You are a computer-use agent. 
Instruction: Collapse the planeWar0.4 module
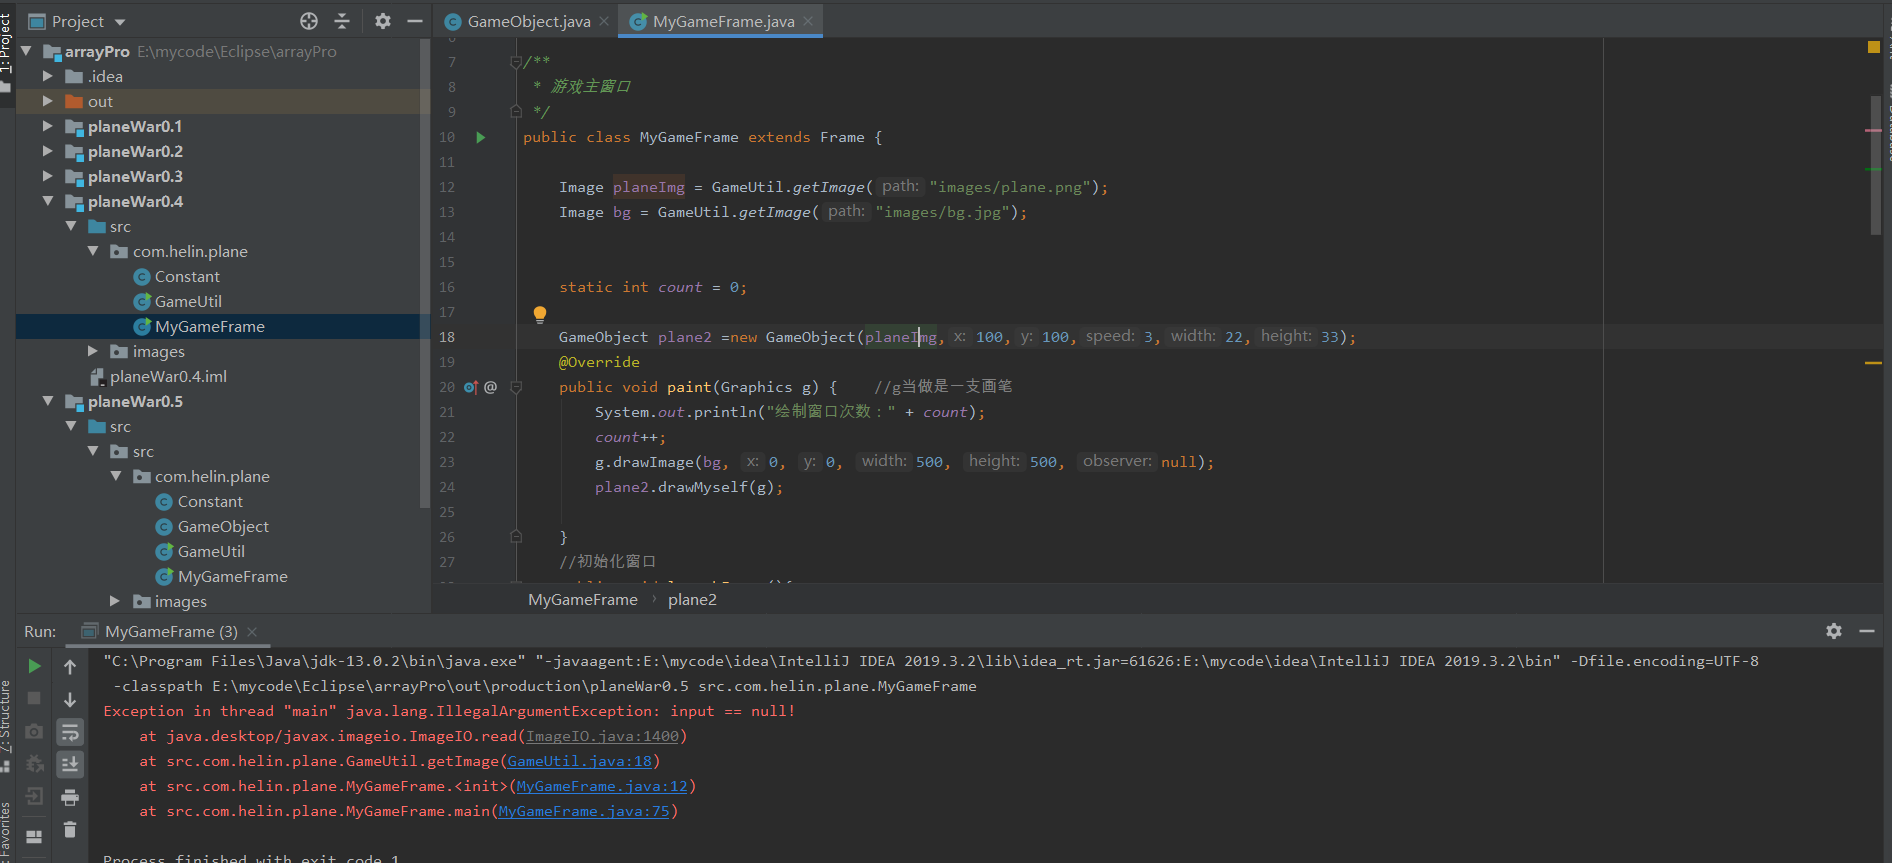pos(48,201)
